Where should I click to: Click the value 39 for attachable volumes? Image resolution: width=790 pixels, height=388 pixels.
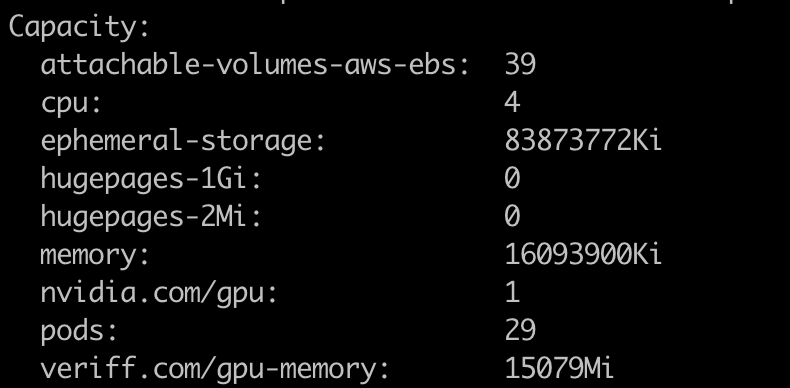coord(520,65)
